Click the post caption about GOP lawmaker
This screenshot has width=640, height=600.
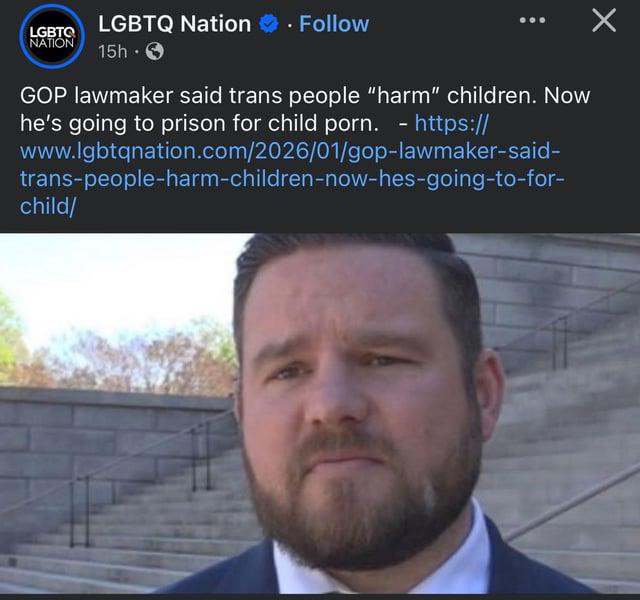pyautogui.click(x=305, y=109)
